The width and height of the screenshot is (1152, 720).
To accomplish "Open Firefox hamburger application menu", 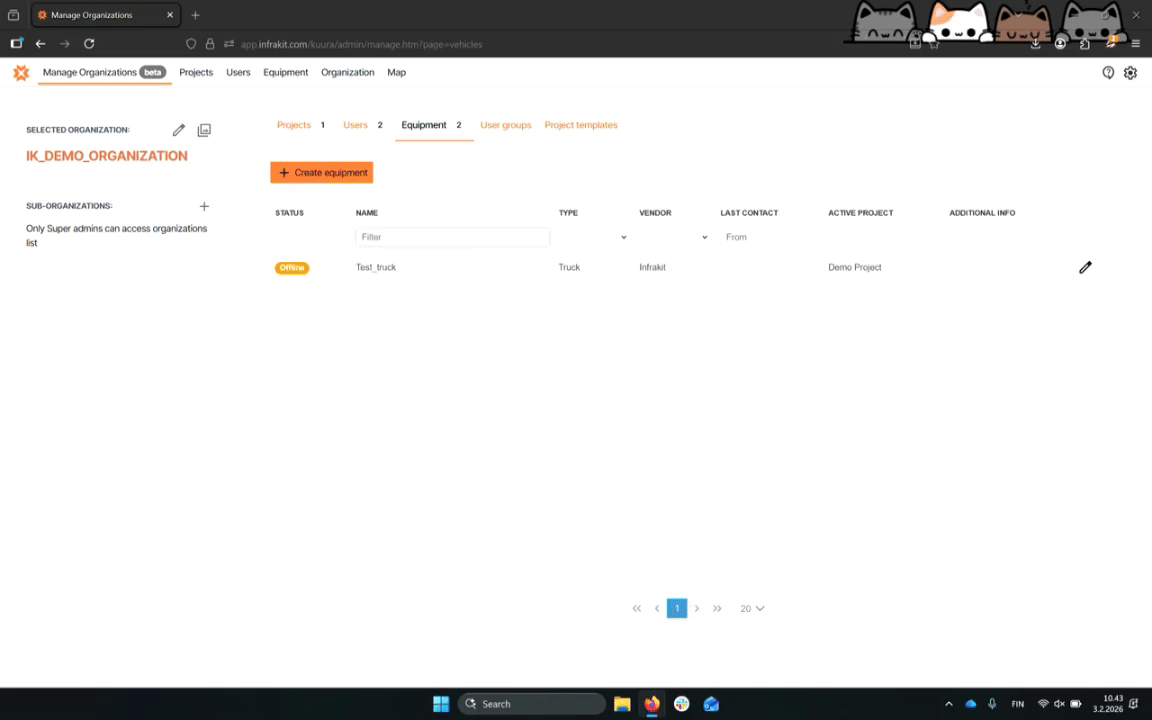I will coord(1136,44).
